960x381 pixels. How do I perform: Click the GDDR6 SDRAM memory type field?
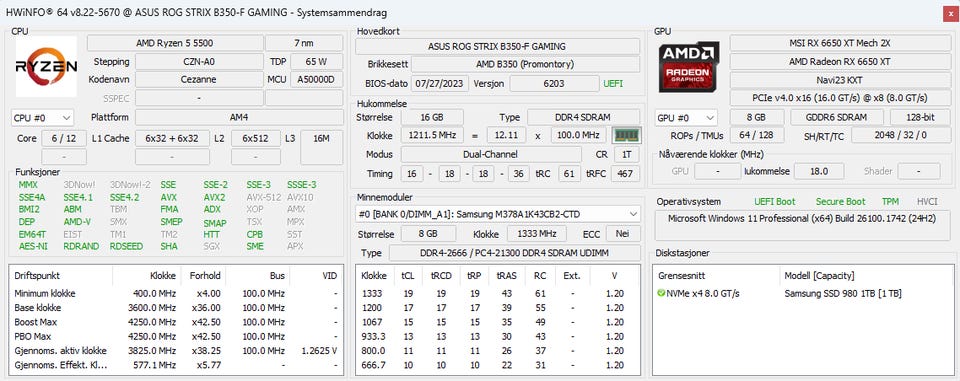[836, 118]
